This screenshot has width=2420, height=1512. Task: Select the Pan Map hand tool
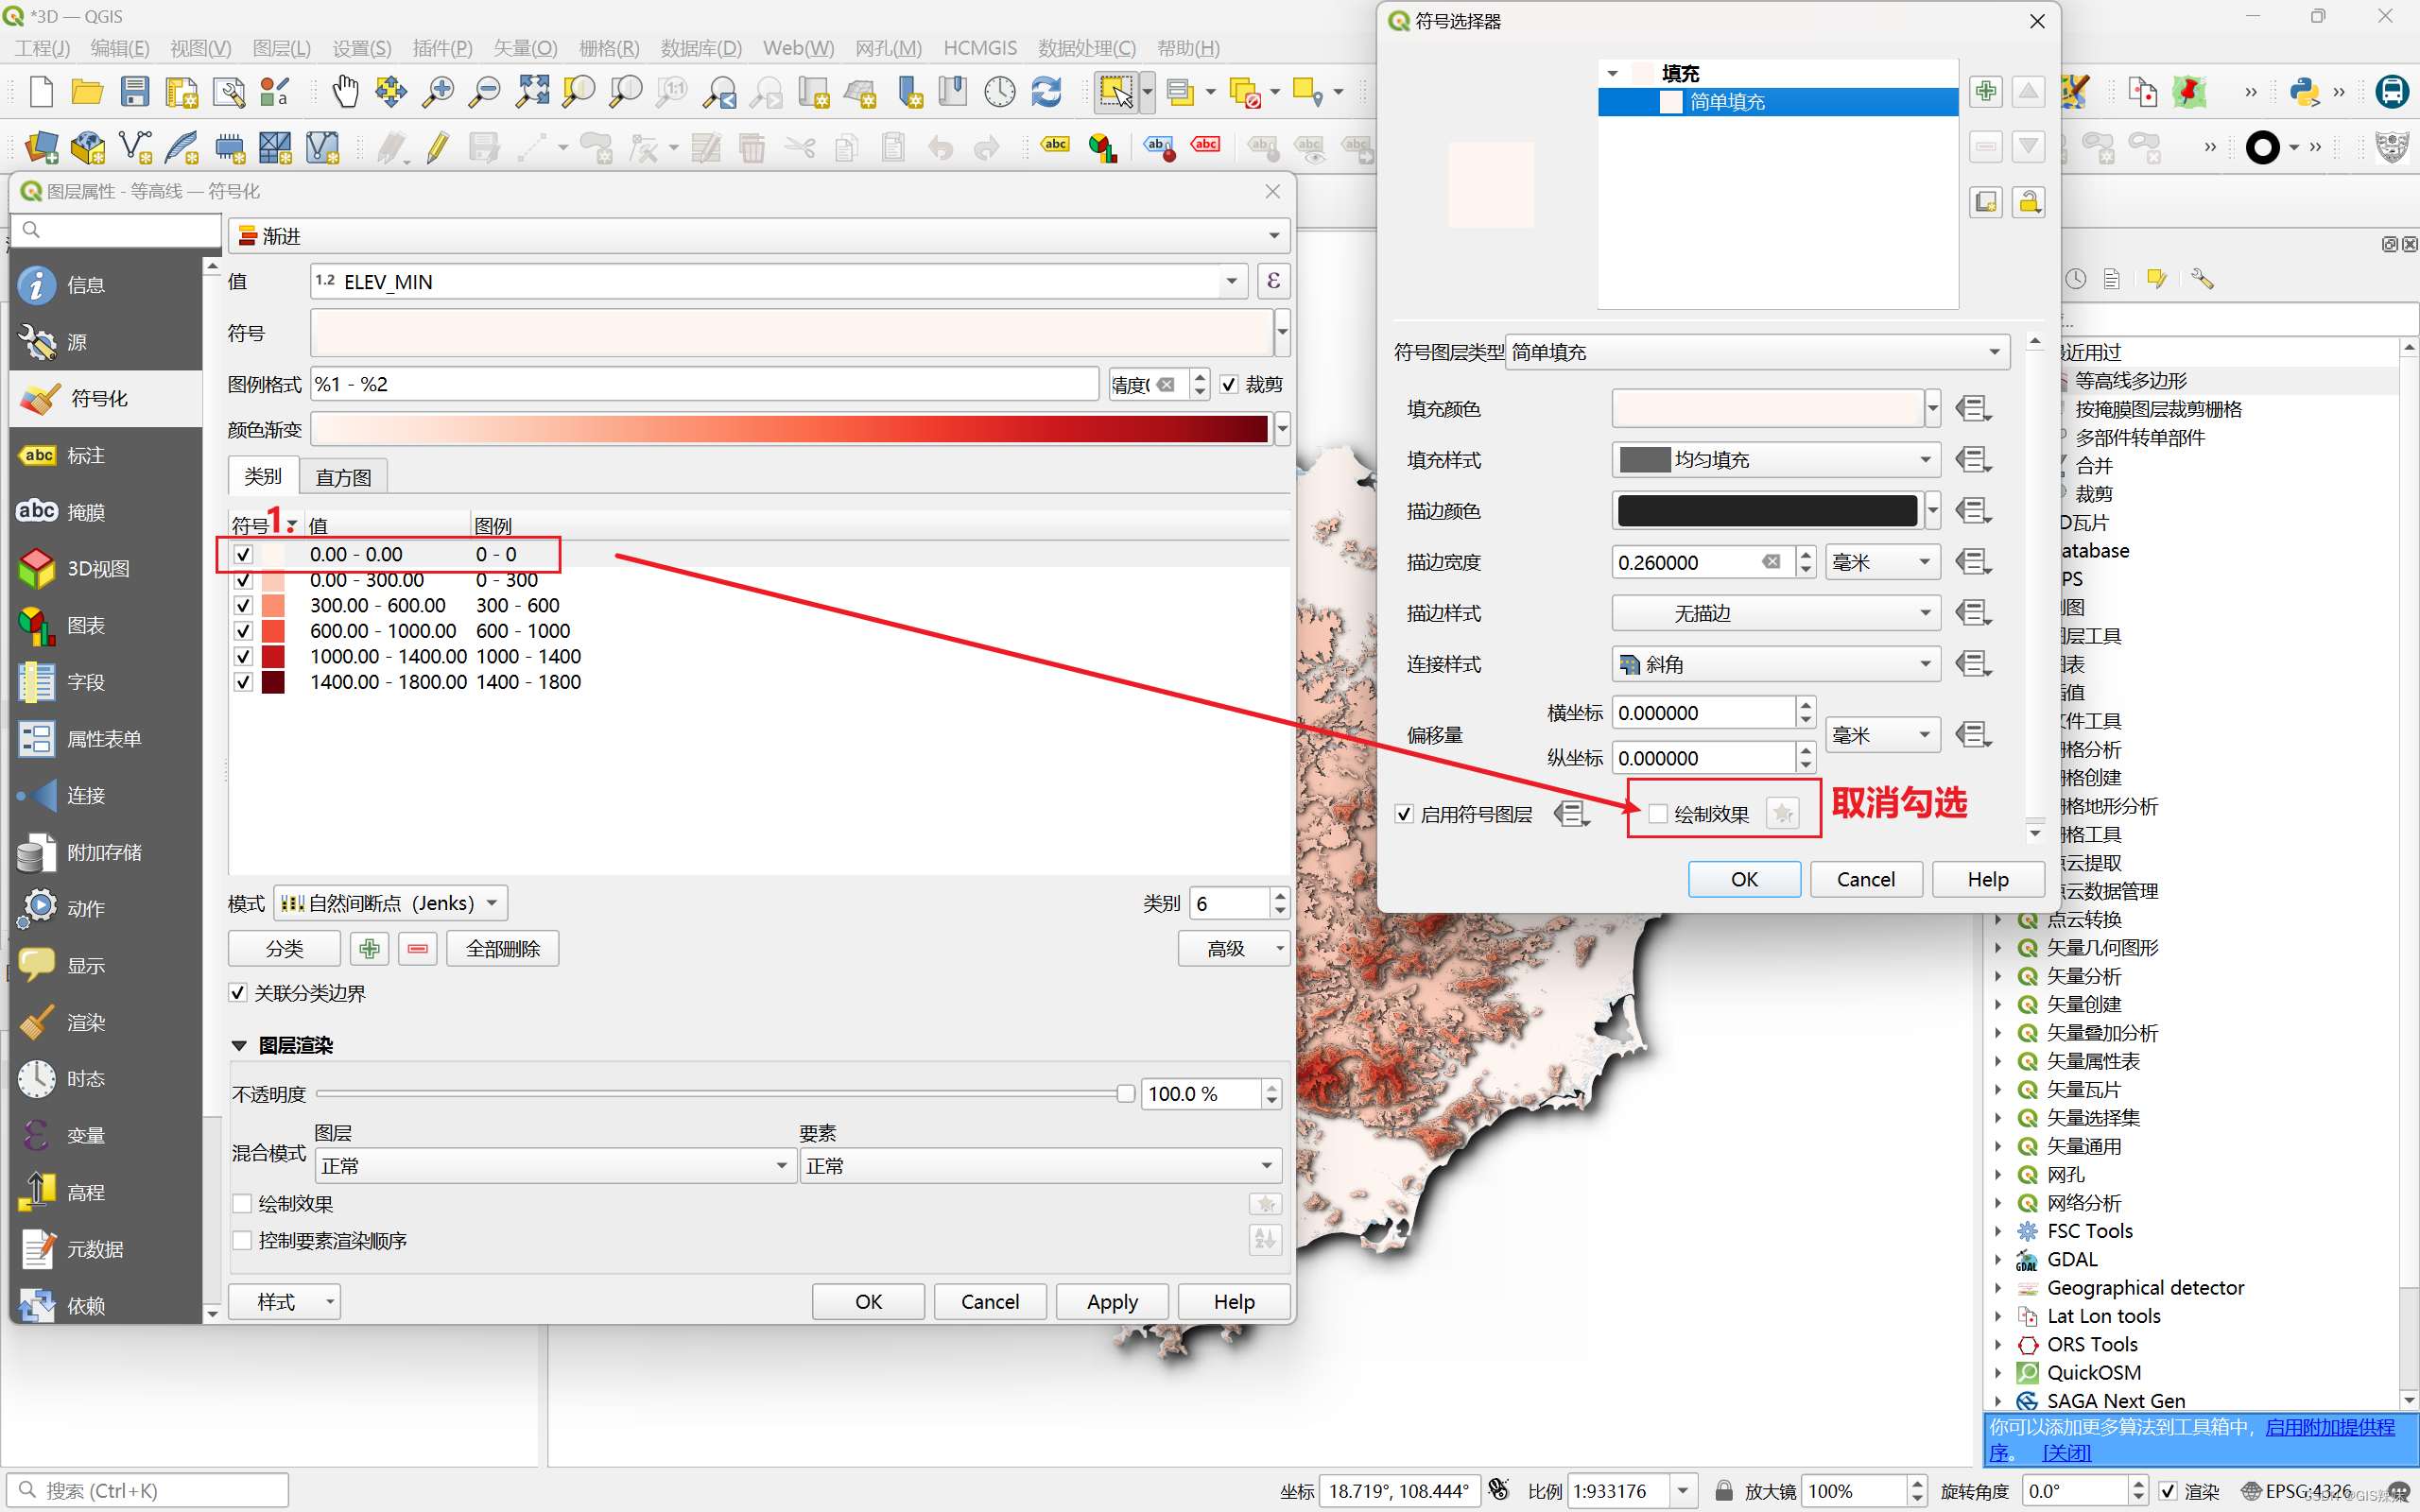(344, 92)
